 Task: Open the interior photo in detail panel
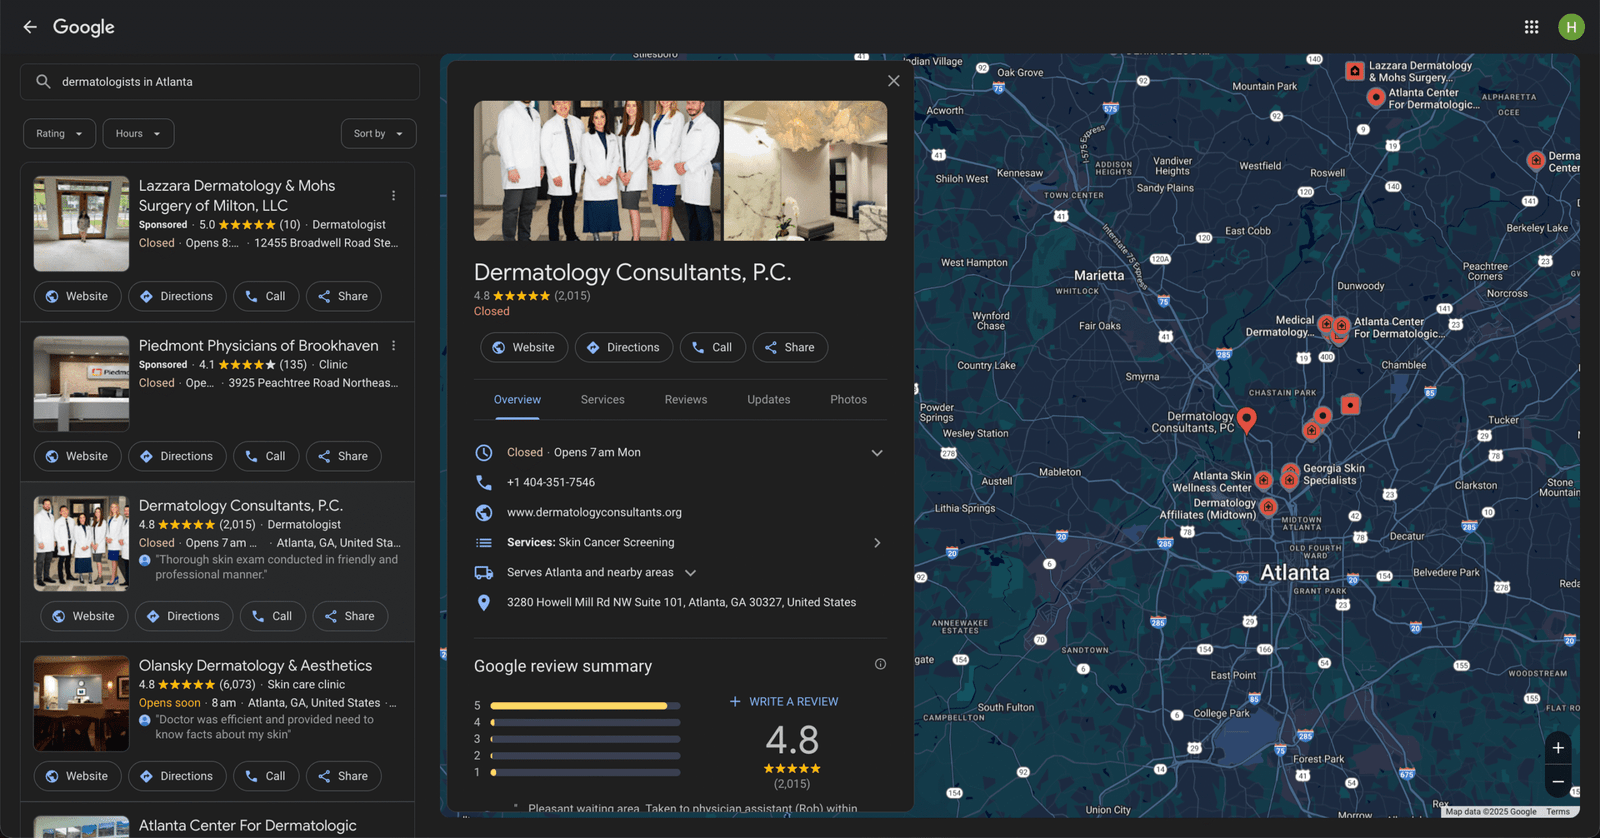click(805, 171)
